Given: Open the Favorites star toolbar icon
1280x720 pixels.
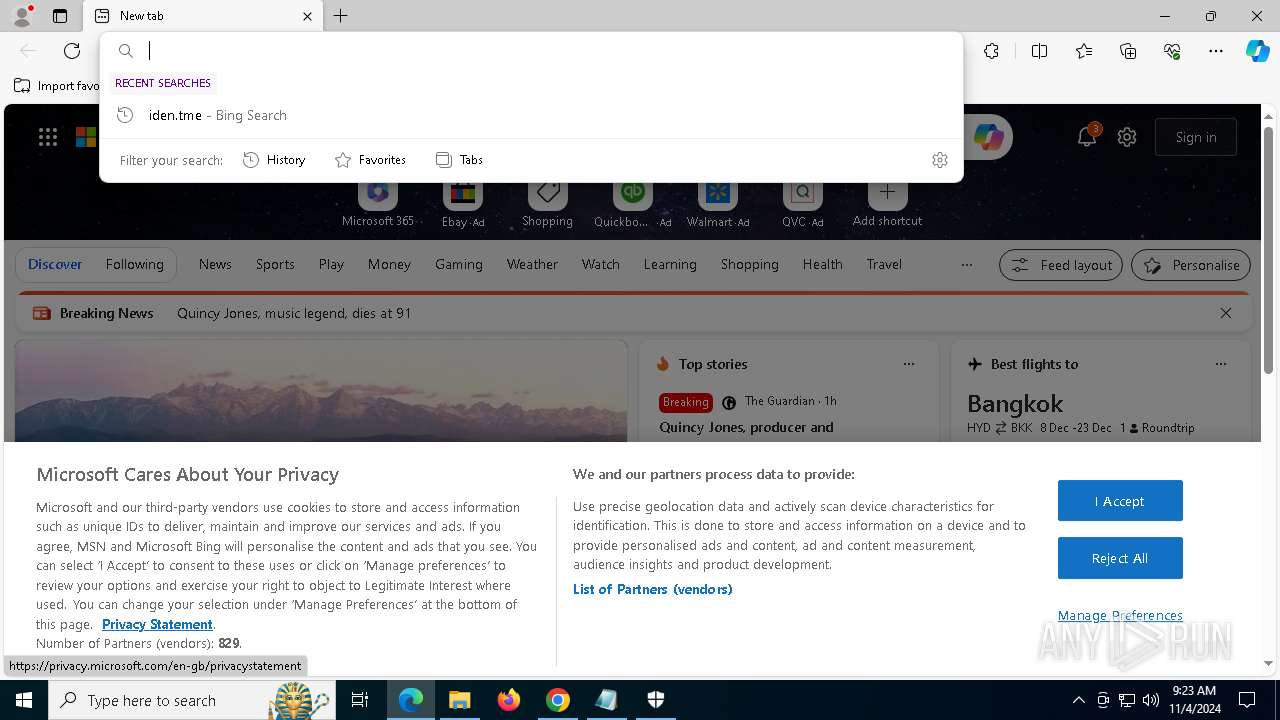Looking at the screenshot, I should click(1084, 51).
